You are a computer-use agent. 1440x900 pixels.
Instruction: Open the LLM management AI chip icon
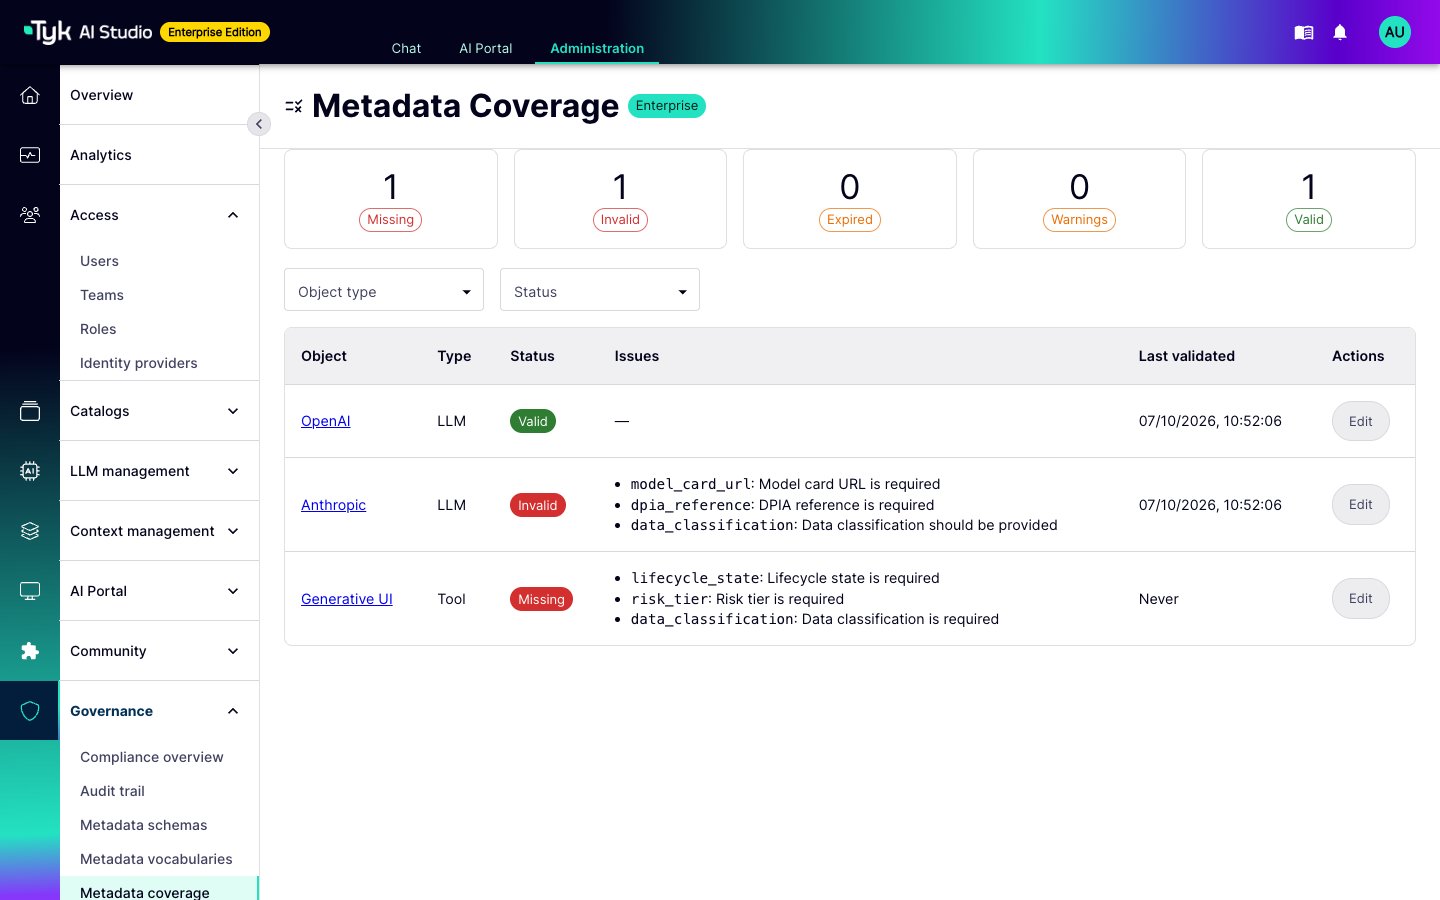30,471
